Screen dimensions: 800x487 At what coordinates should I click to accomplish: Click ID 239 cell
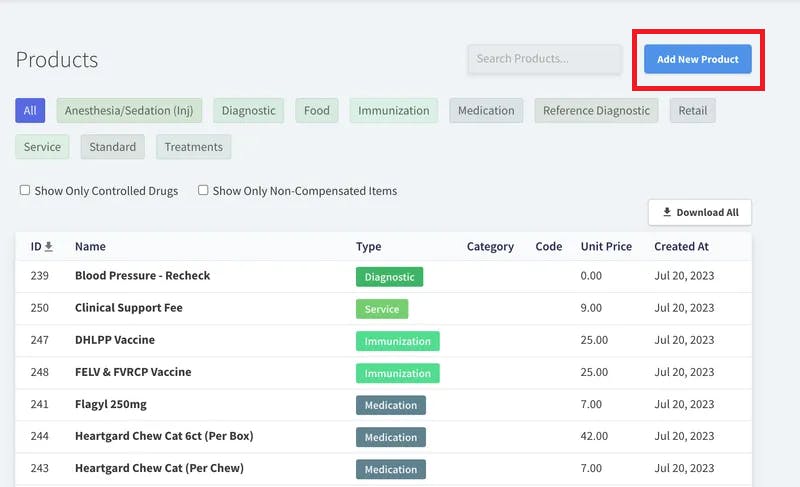click(40, 276)
